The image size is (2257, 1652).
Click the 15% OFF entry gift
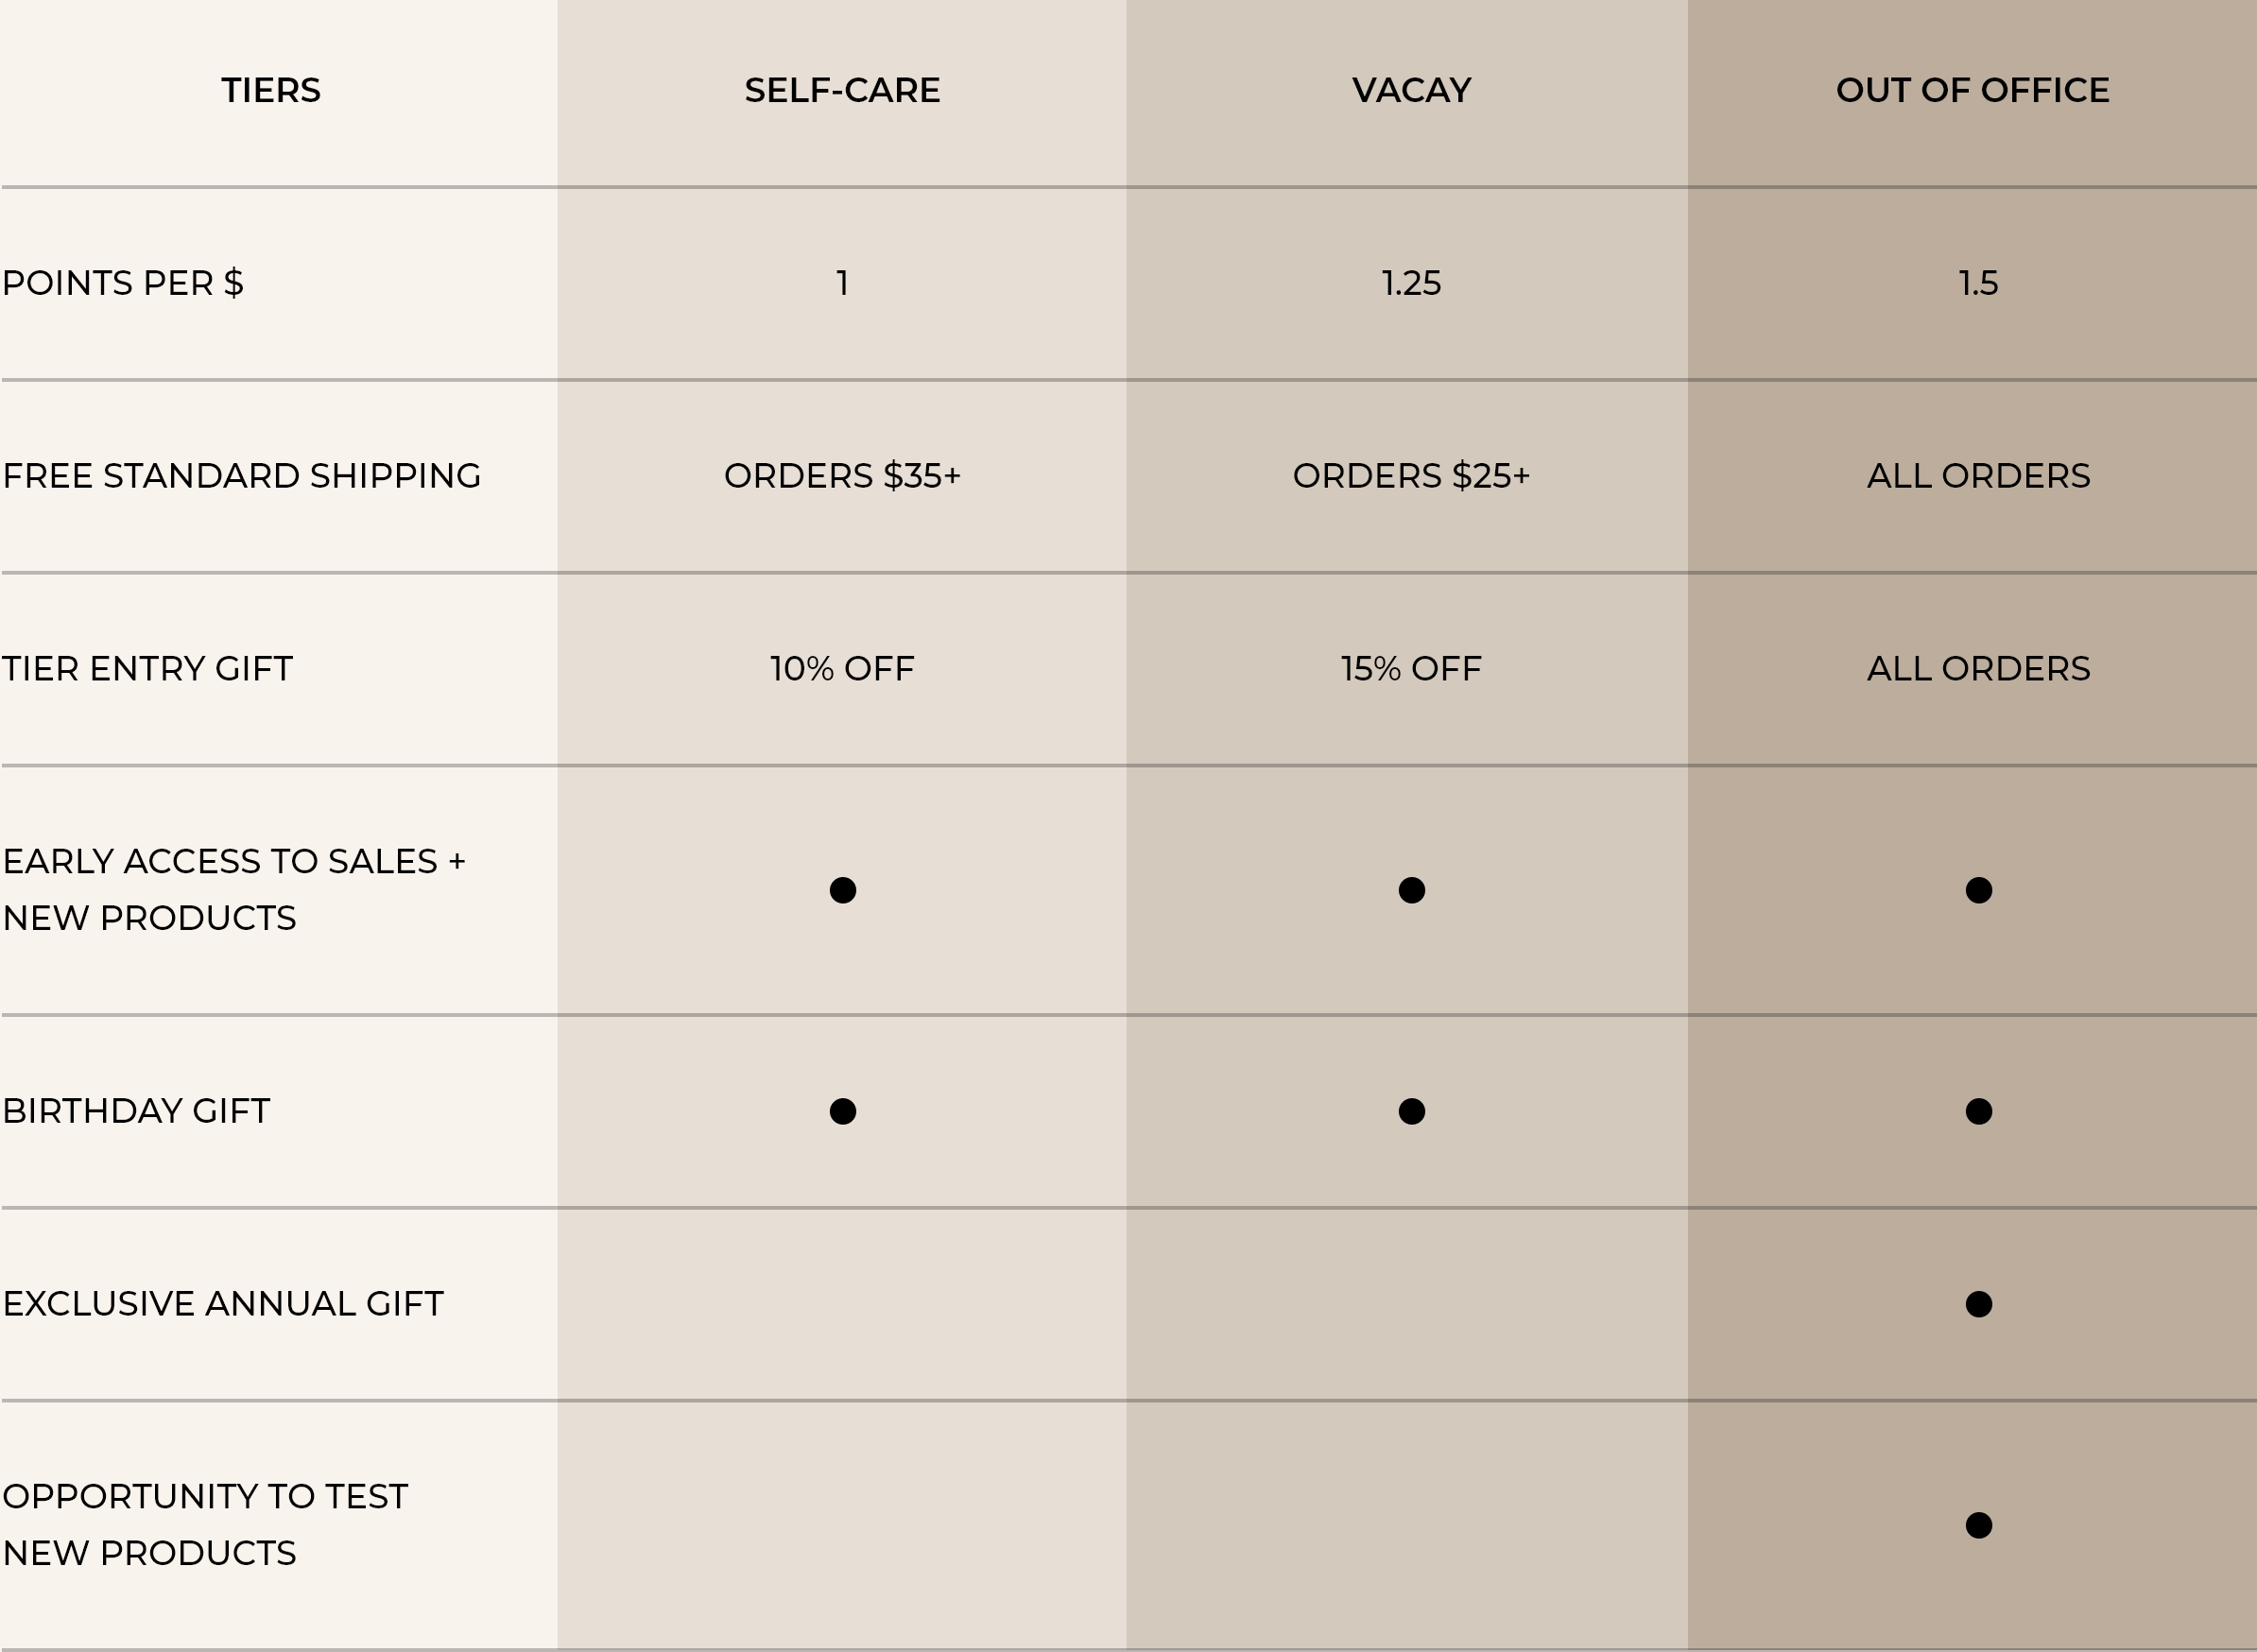(1412, 669)
